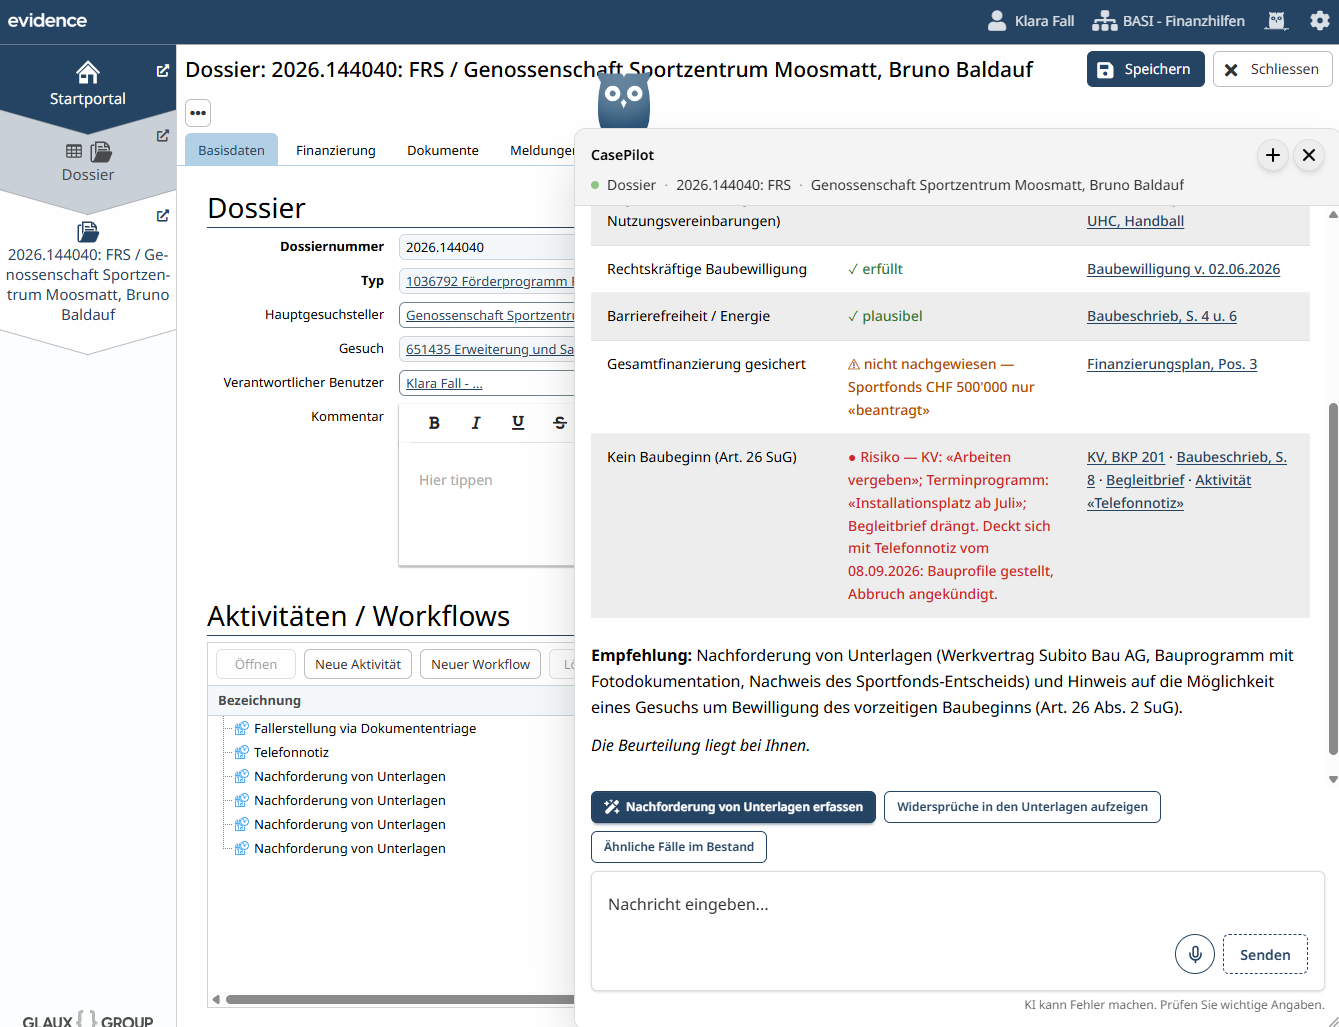Image resolution: width=1339 pixels, height=1027 pixels.
Task: Open the current dossier document icon
Action: coord(88,231)
